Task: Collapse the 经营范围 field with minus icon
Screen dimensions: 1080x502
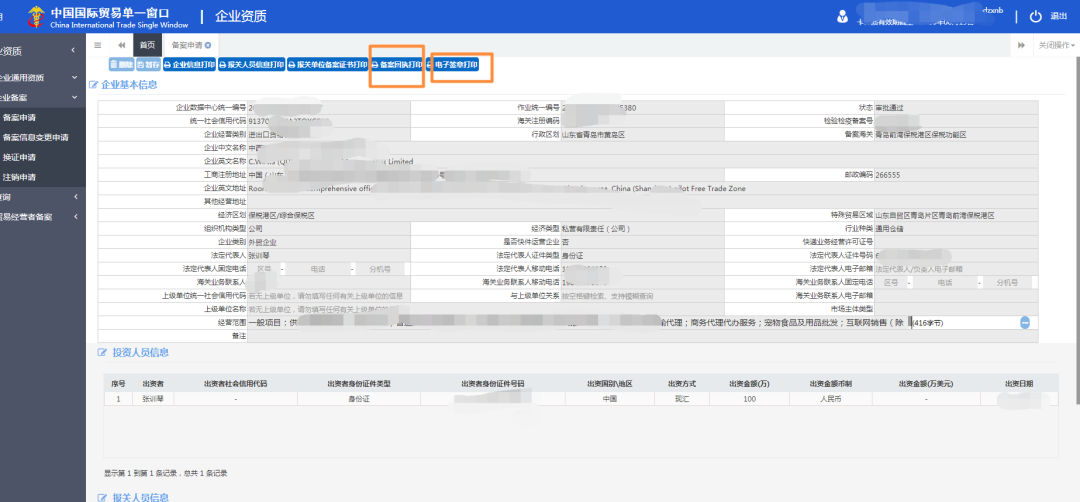Action: pyautogui.click(x=1025, y=322)
